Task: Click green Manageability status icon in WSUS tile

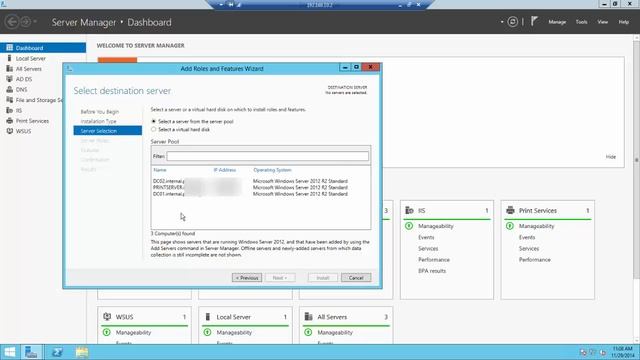Action: pyautogui.click(x=107, y=332)
